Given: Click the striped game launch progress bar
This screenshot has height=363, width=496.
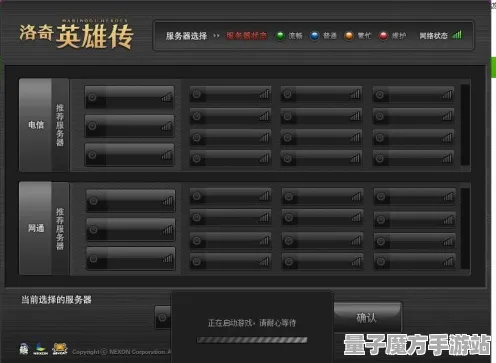Looking at the screenshot, I should pos(252,340).
